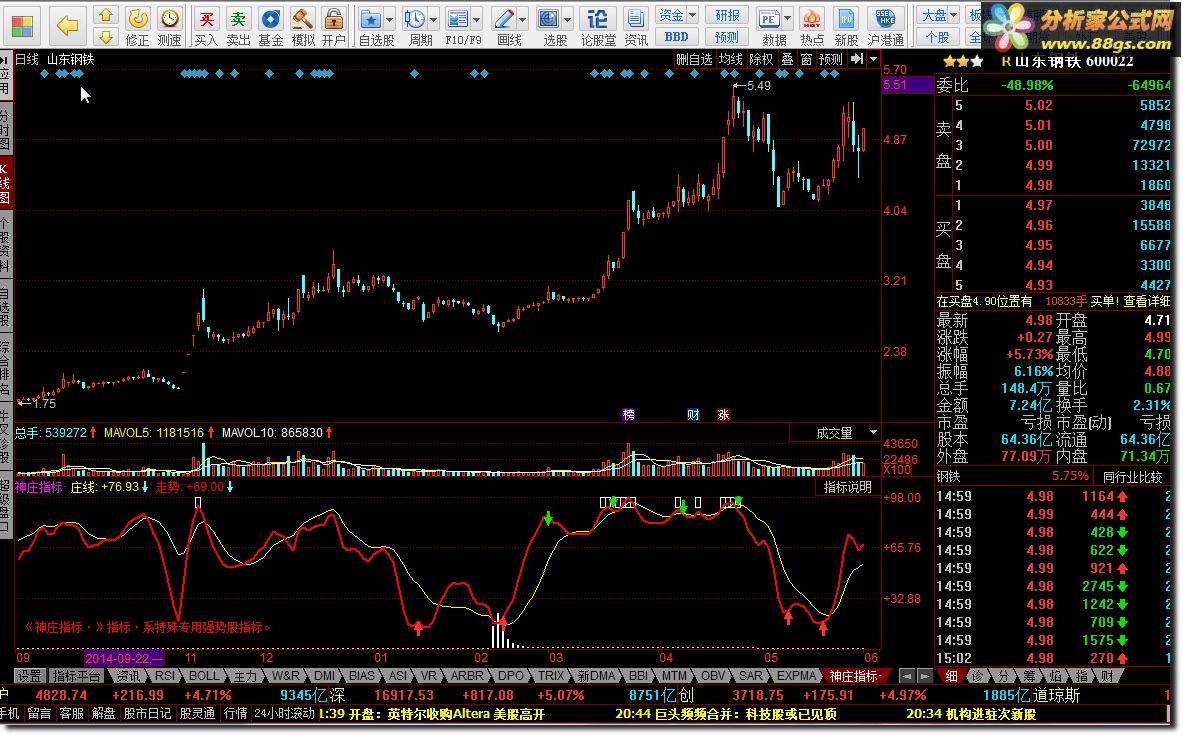
Task: Switch to the BOLL indicator tab
Action: (x=204, y=676)
